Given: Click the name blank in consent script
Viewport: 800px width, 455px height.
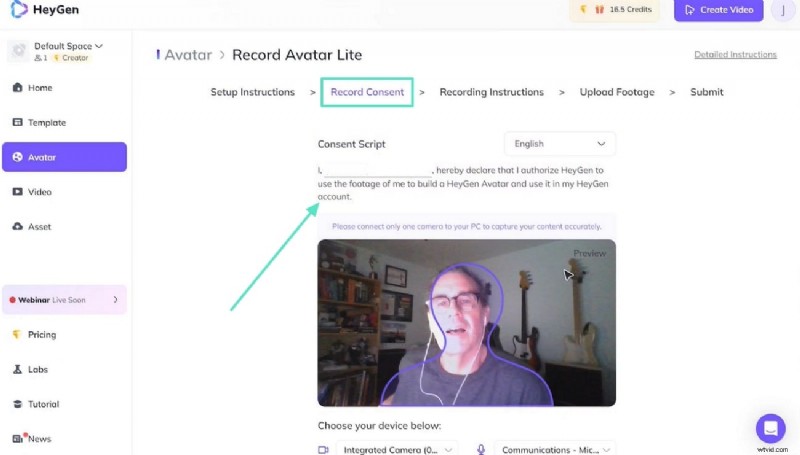Looking at the screenshot, I should (378, 170).
